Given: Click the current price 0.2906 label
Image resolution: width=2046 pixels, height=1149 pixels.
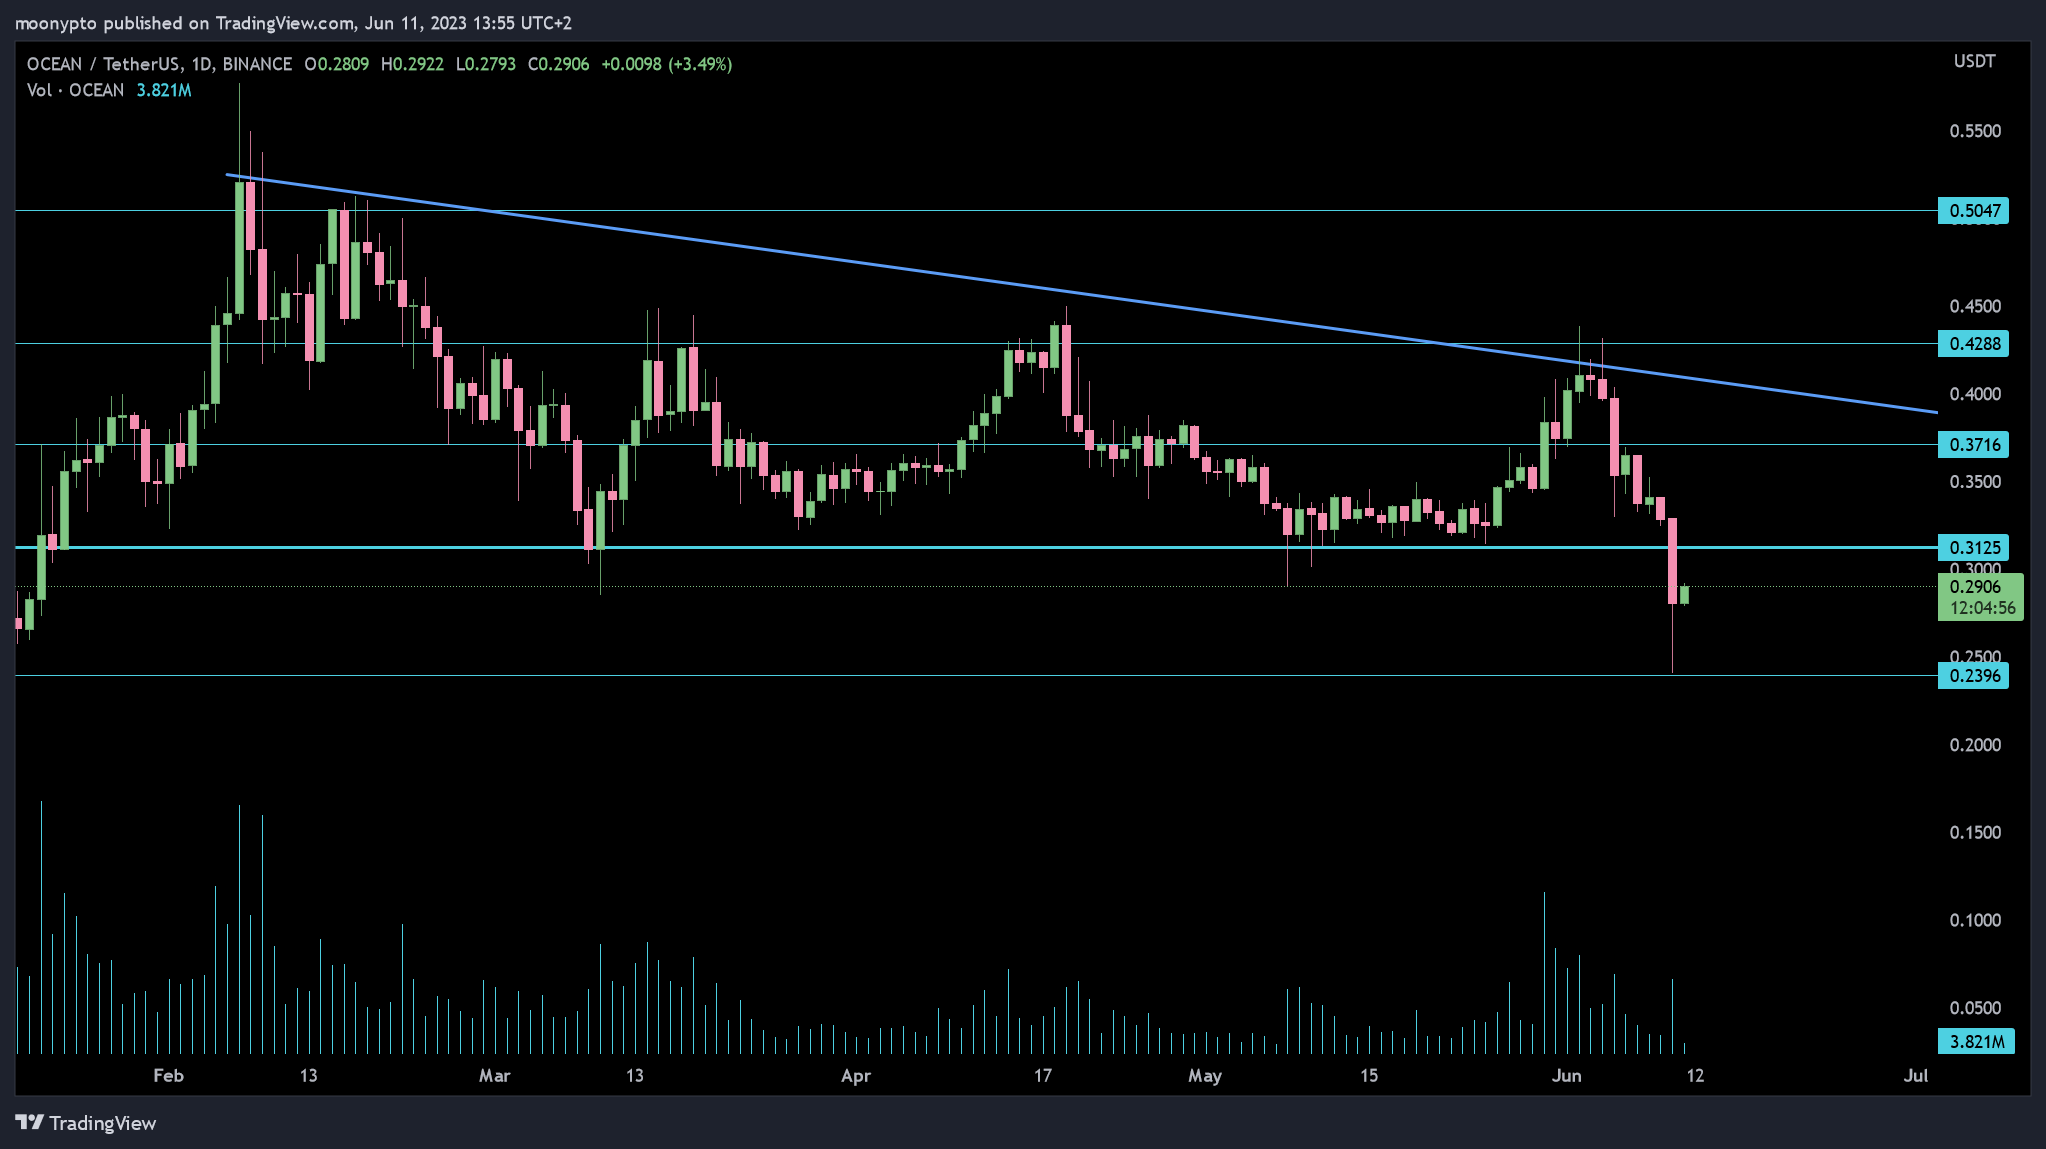Looking at the screenshot, I should point(1975,587).
